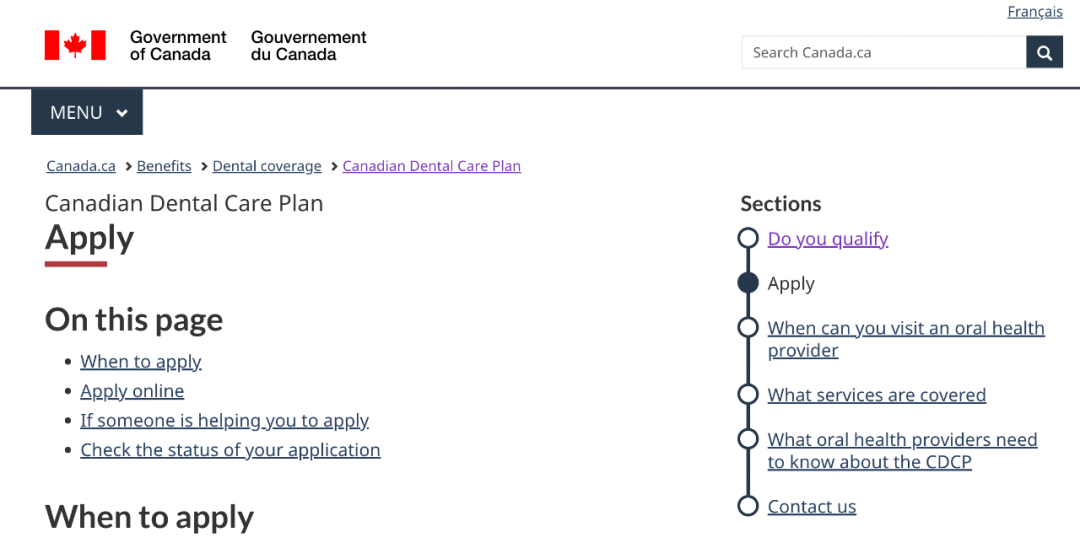This screenshot has width=1080, height=543.
Task: Click the circle marker beside What services are covered
Action: [x=748, y=394]
